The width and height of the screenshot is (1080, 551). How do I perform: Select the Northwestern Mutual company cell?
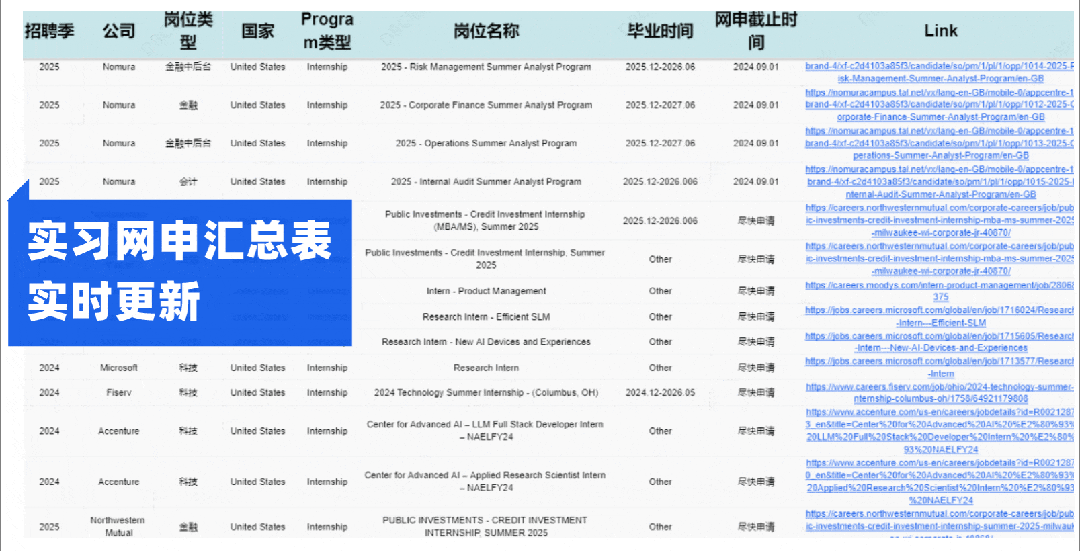coord(118,526)
